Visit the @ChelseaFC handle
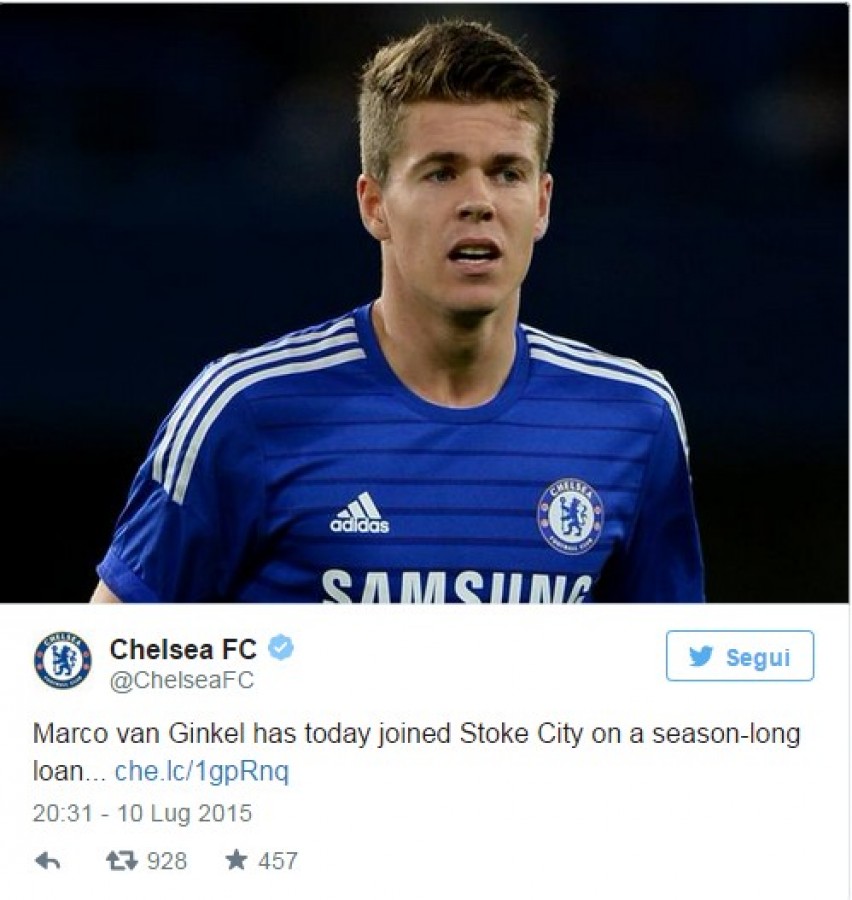Image resolution: width=852 pixels, height=900 pixels. click(x=181, y=680)
